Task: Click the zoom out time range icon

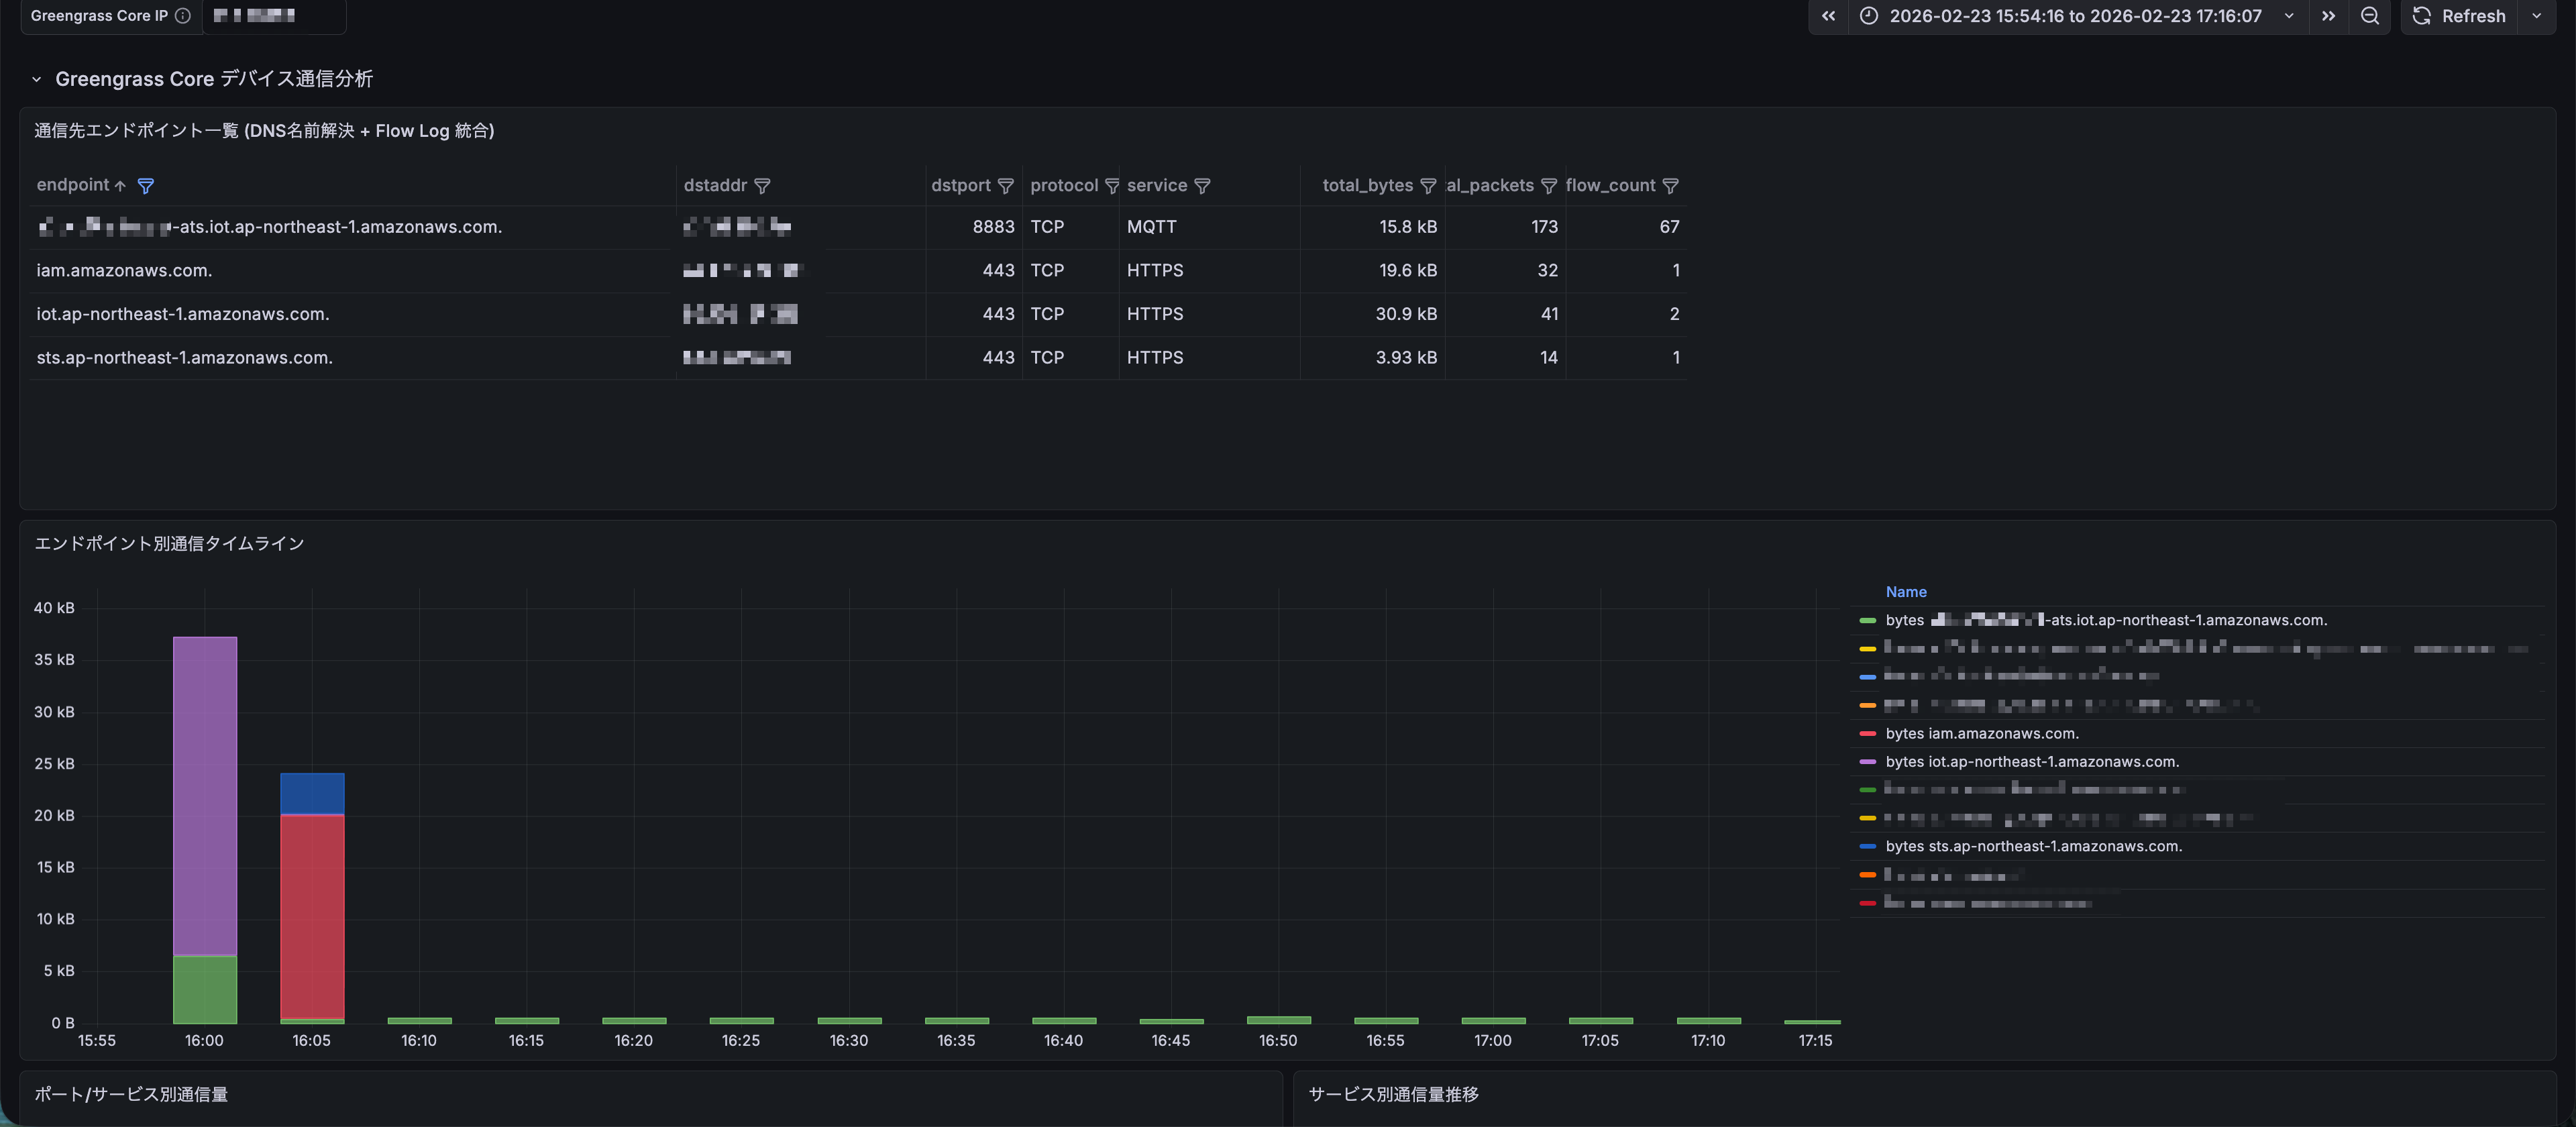Action: pos(2369,16)
